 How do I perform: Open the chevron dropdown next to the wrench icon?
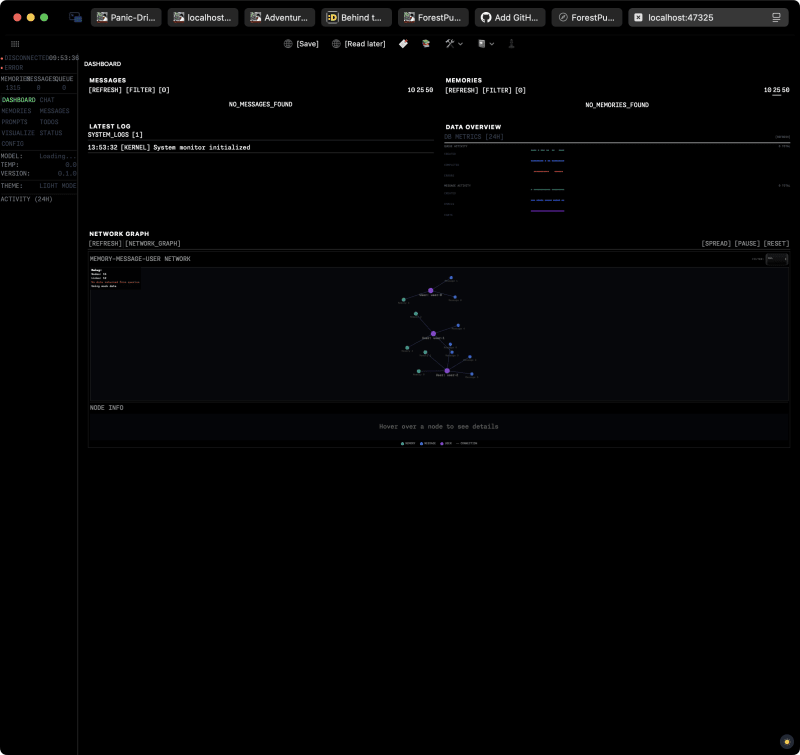tap(459, 43)
